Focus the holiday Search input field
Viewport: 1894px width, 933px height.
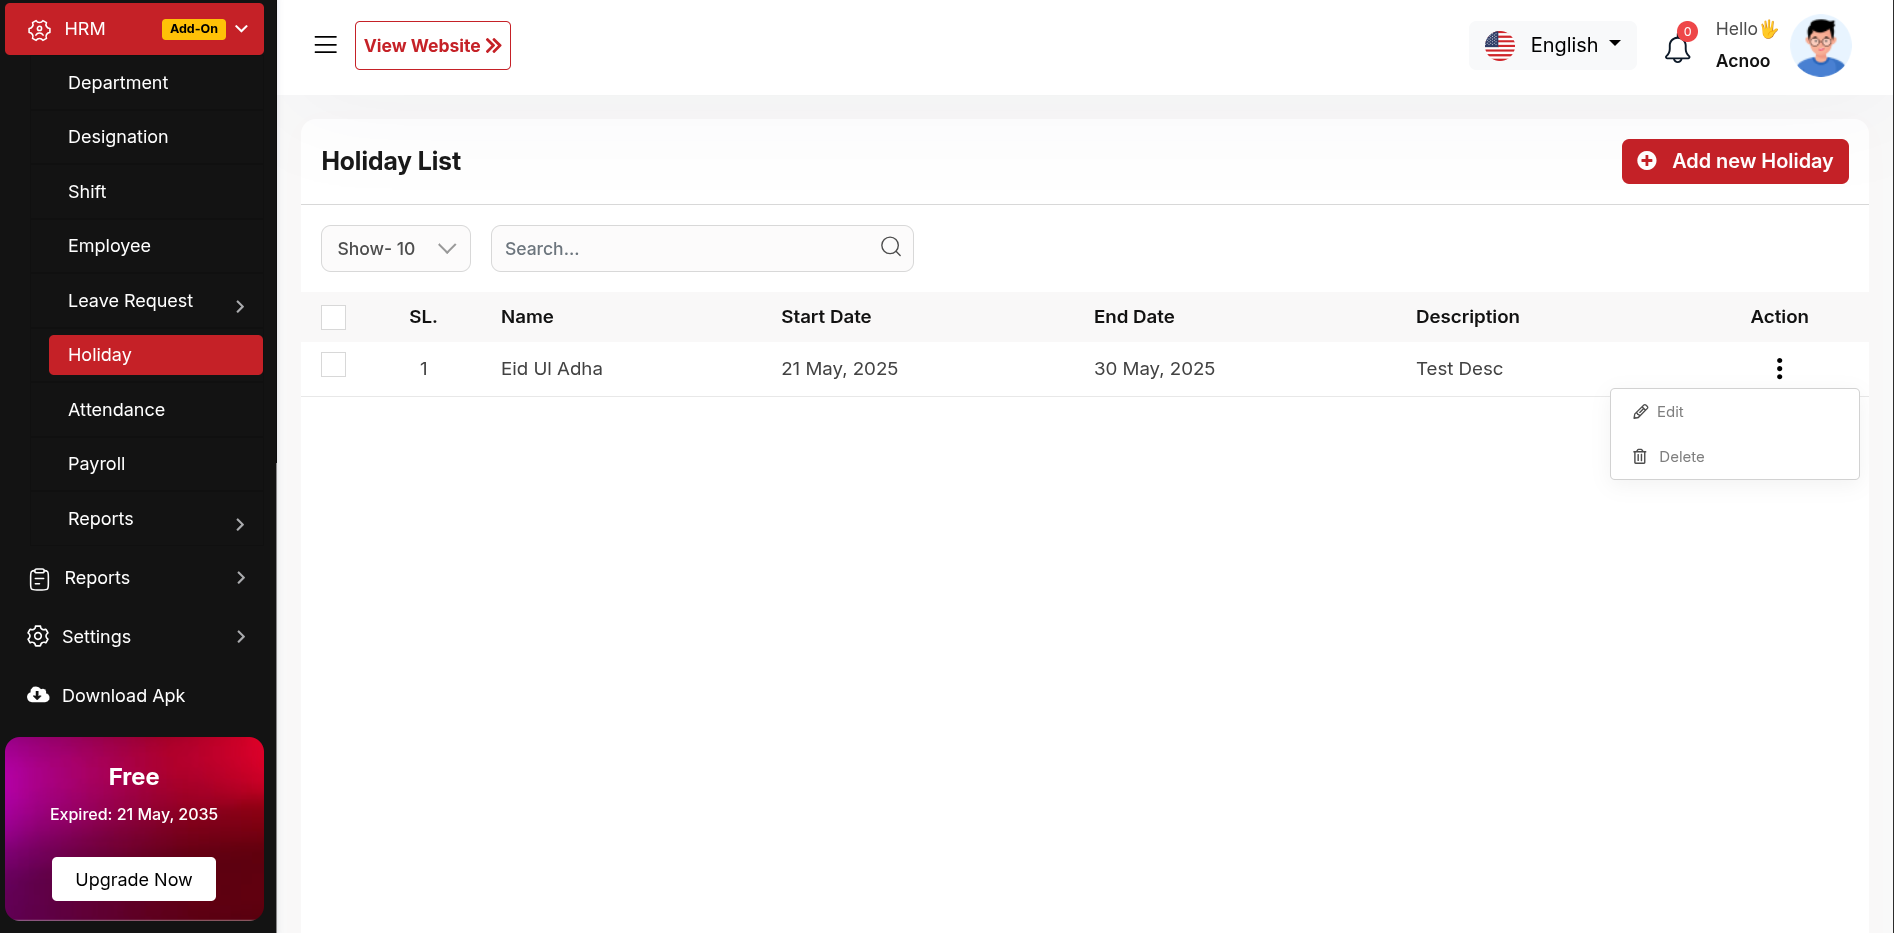[x=685, y=248]
